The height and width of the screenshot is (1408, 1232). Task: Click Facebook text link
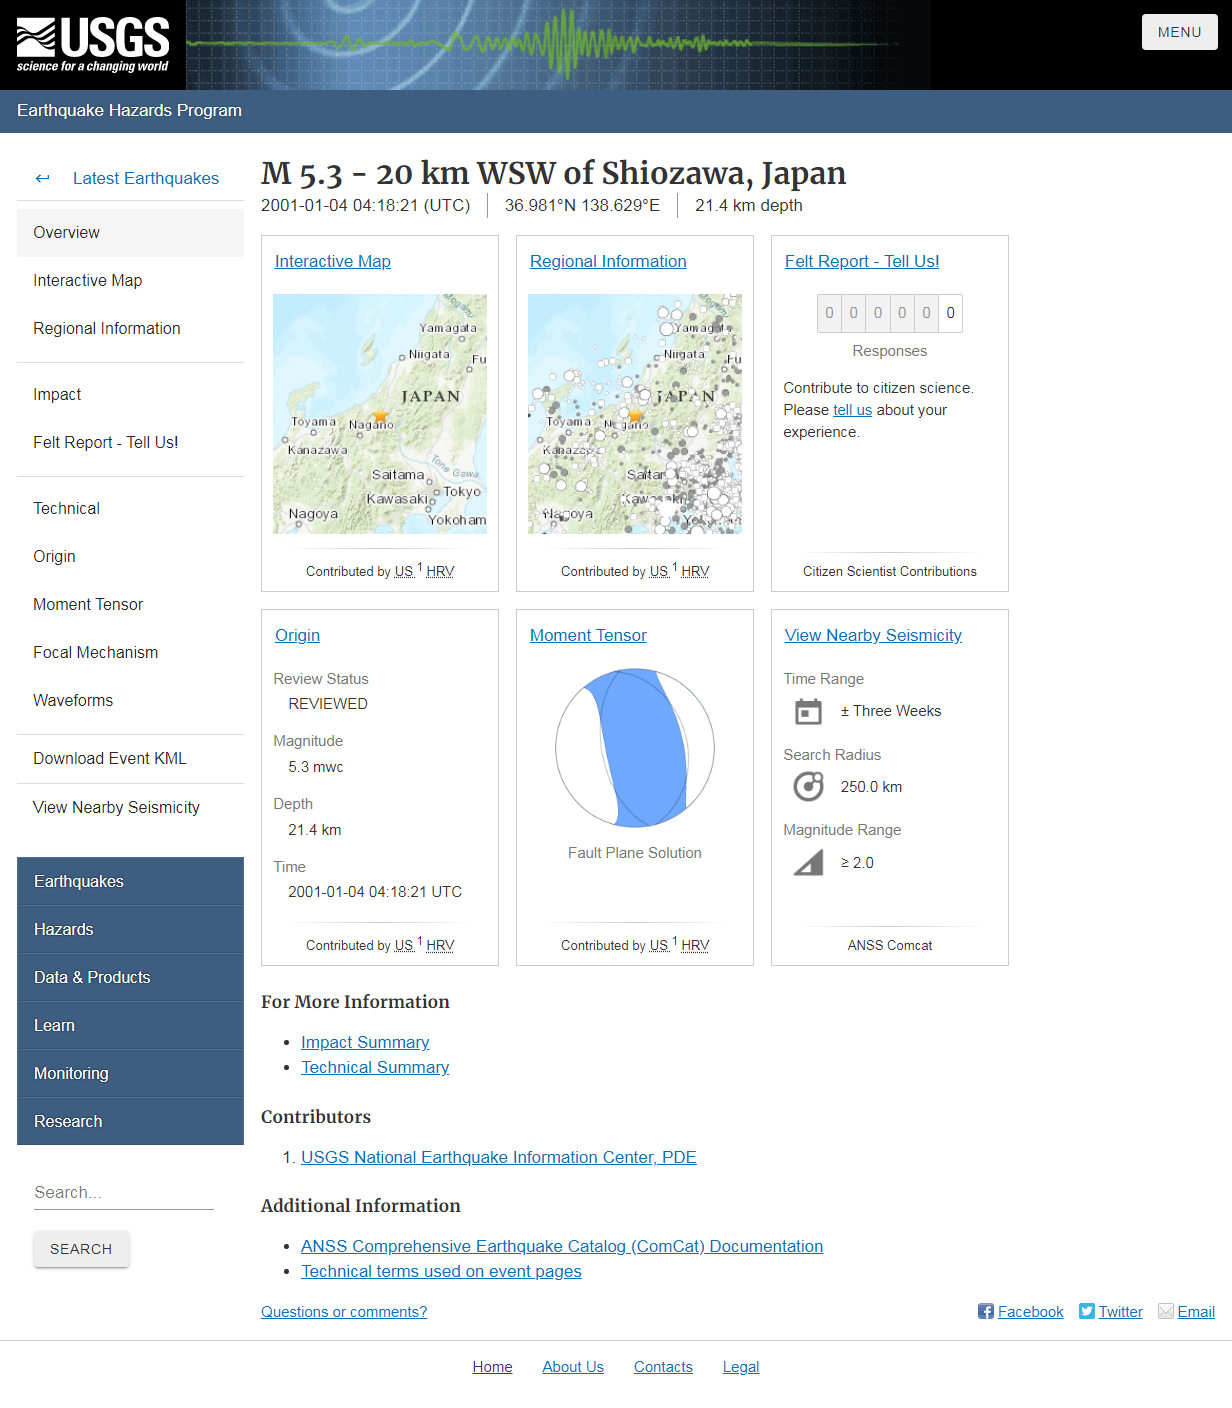click(x=1031, y=1312)
